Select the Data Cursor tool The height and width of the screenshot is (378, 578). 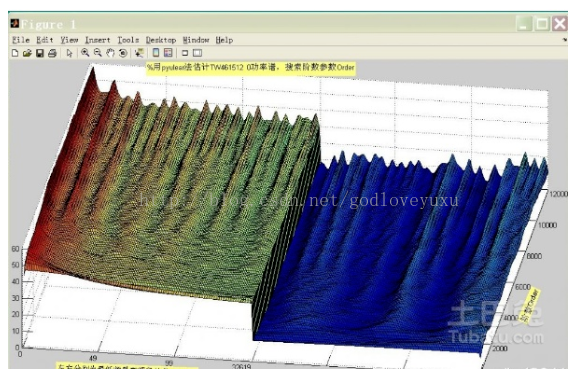[x=139, y=53]
